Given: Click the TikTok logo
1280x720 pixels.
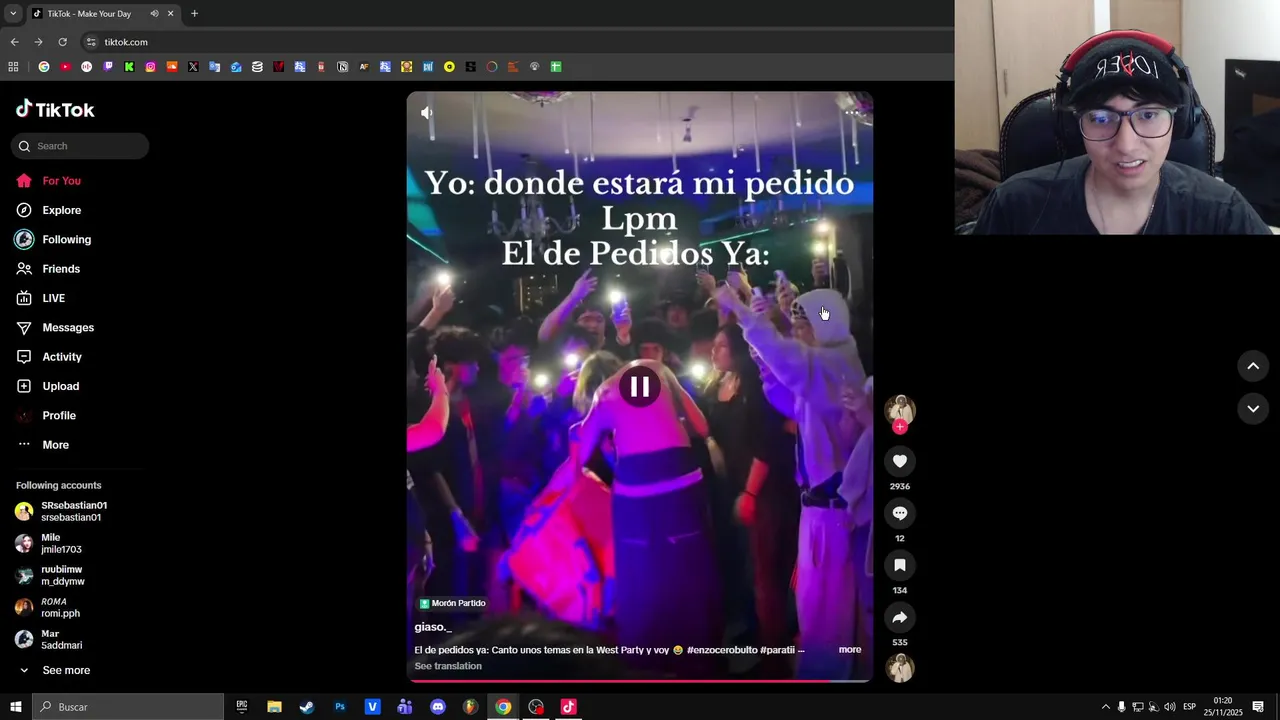Looking at the screenshot, I should pyautogui.click(x=55, y=109).
